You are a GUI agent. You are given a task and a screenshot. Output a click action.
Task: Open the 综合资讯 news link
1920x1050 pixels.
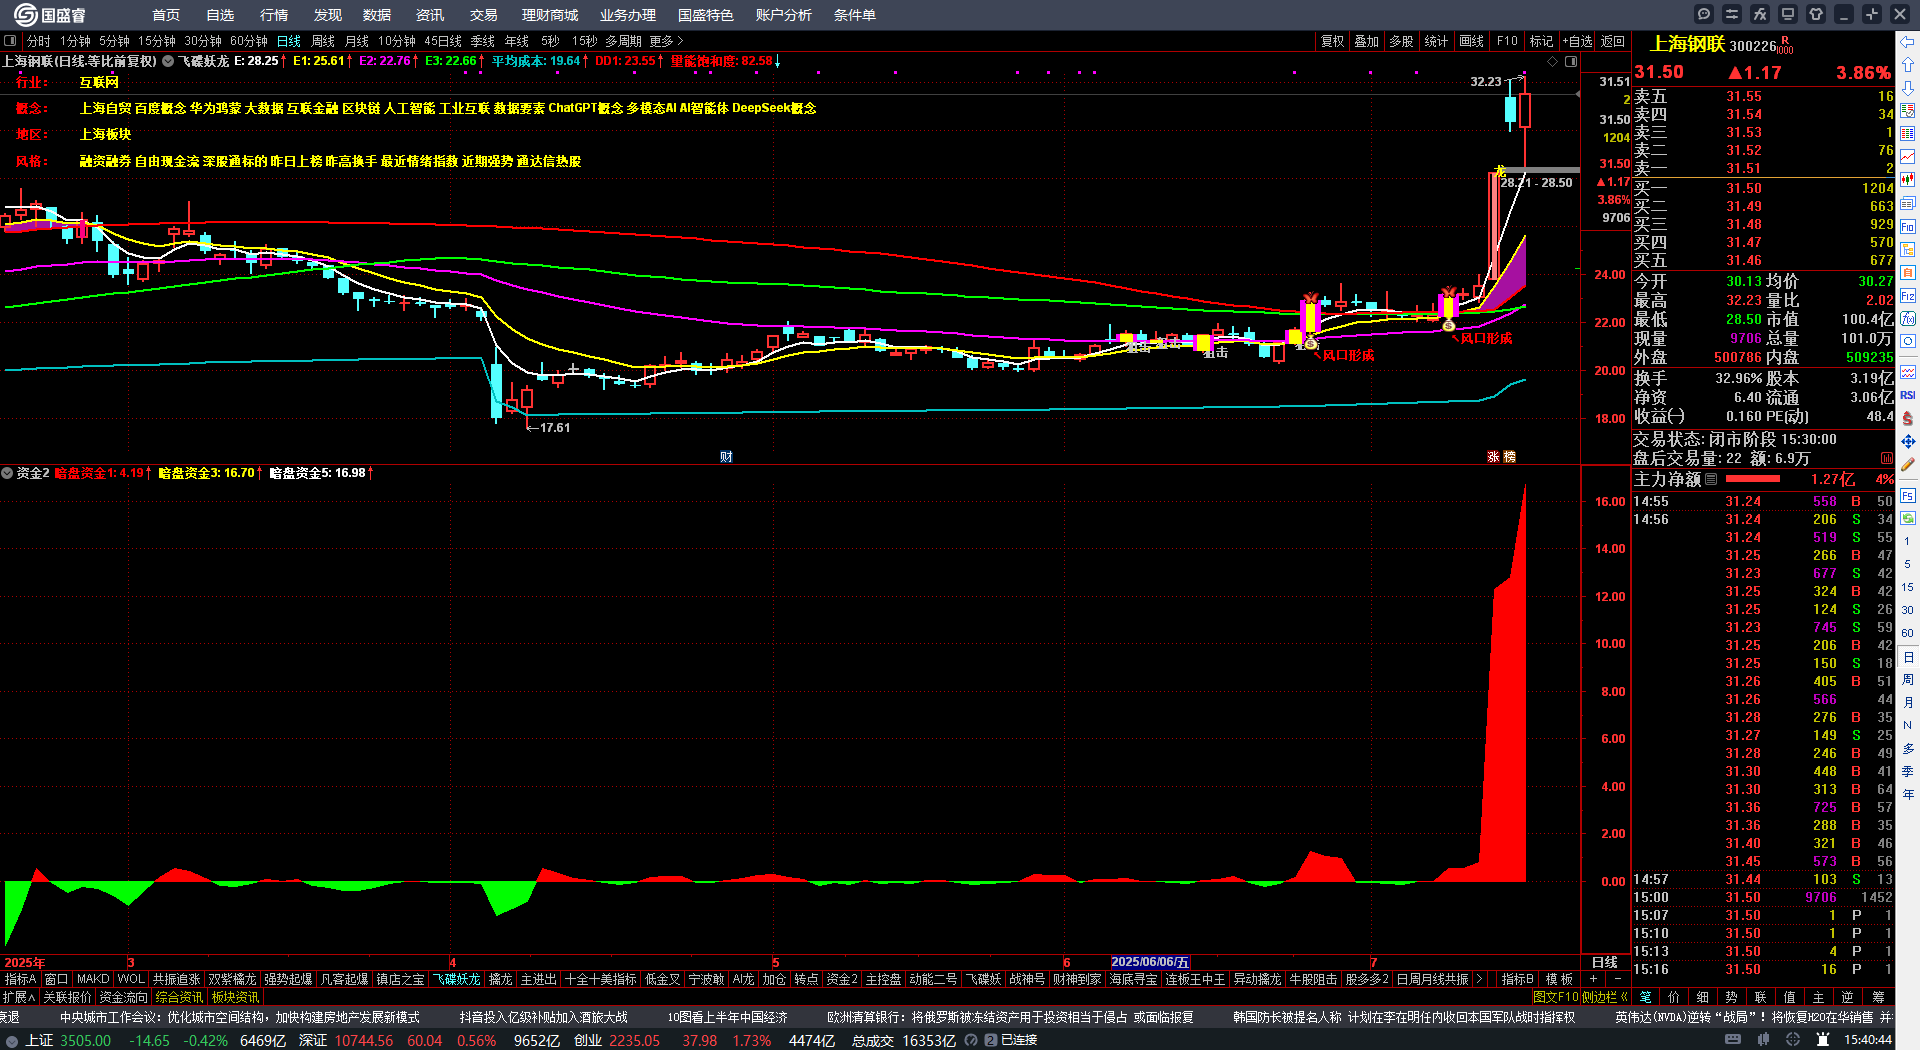(179, 997)
